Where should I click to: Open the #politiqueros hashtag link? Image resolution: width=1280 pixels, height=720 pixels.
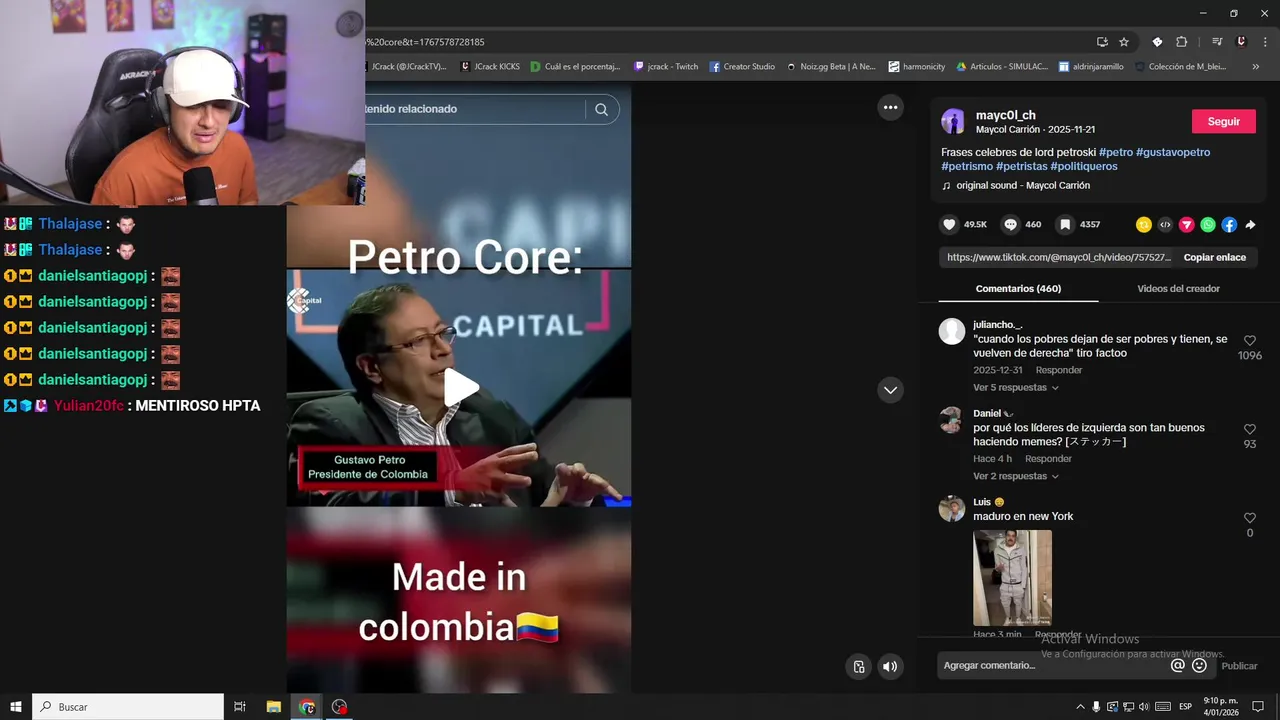click(x=1084, y=166)
